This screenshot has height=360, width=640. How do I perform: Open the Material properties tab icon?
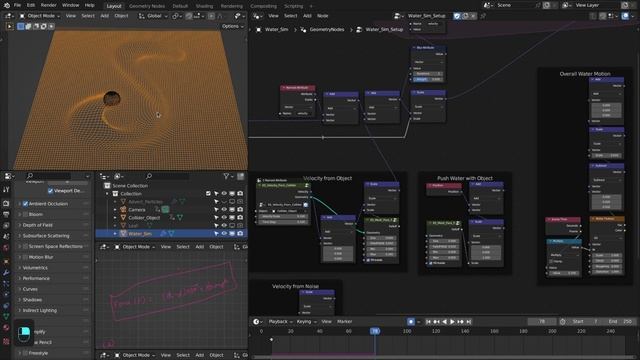[x=6, y=328]
